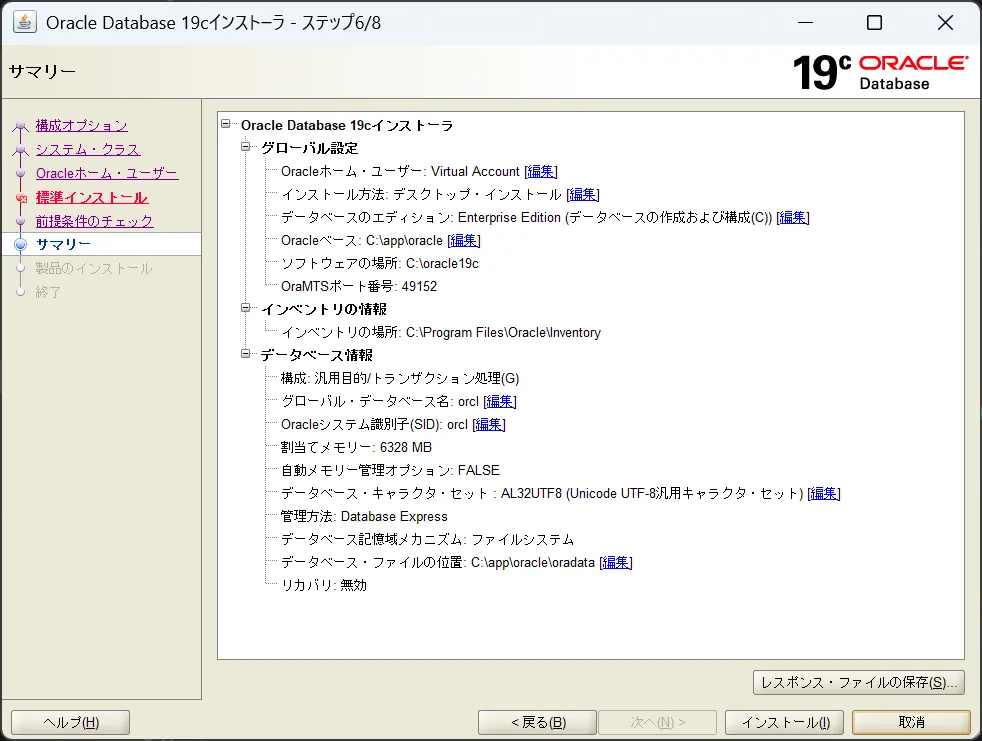Edit the Oracleベース path

click(x=463, y=241)
